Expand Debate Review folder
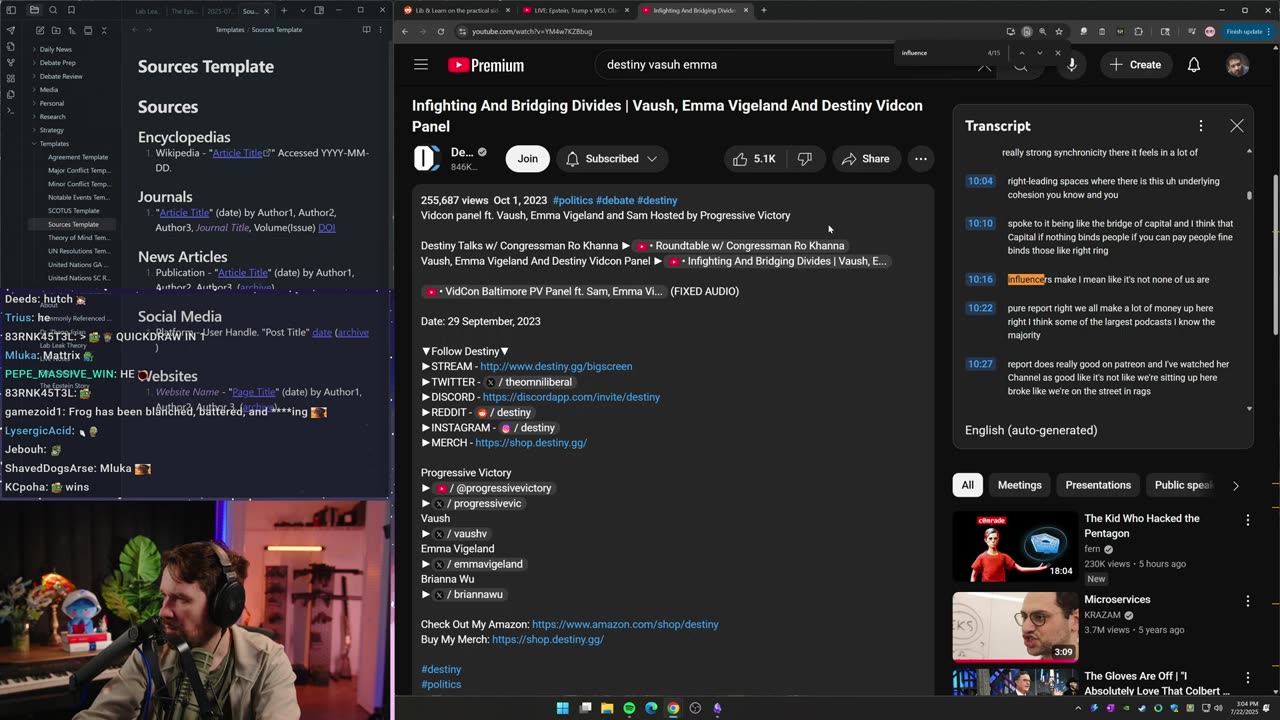Screen dimensions: 1280x720 click(x=61, y=76)
